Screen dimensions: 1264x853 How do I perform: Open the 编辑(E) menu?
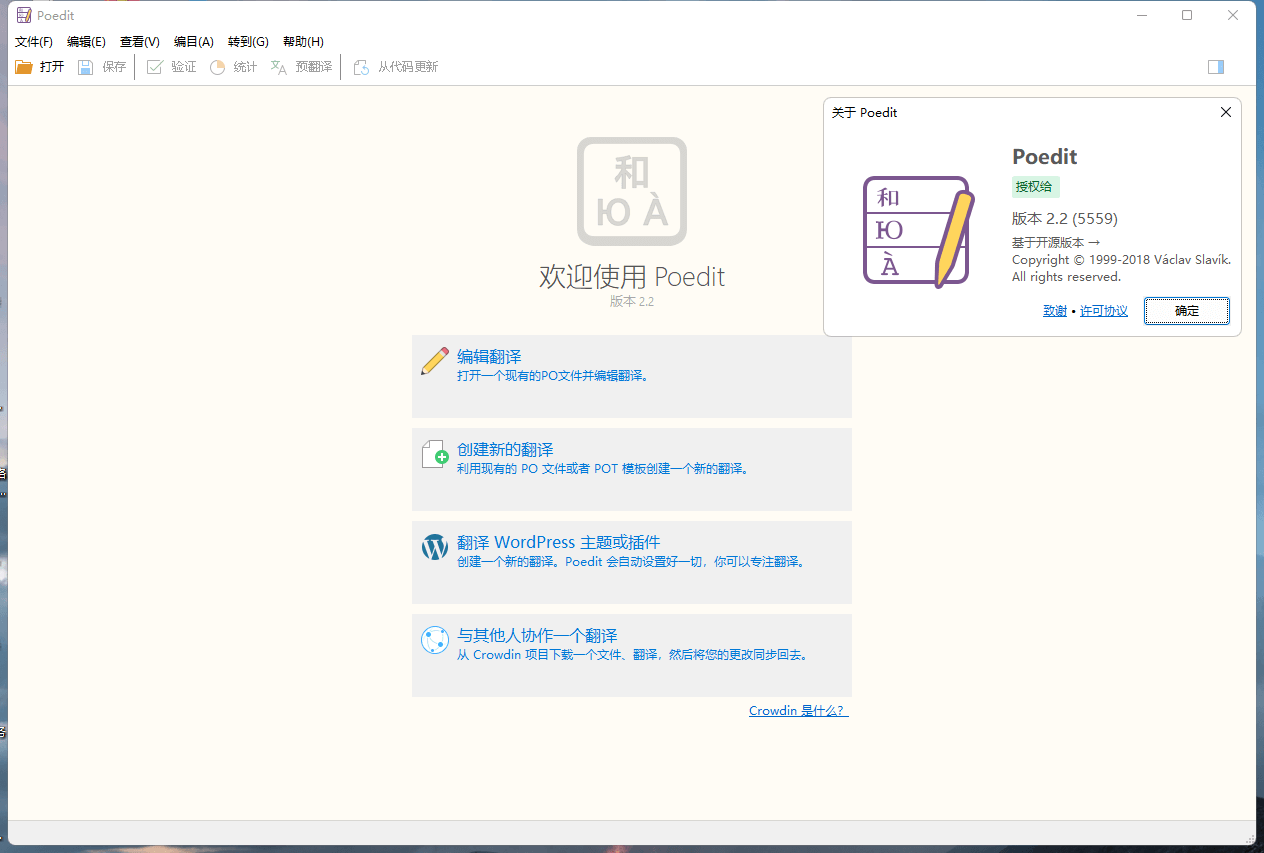coord(86,42)
